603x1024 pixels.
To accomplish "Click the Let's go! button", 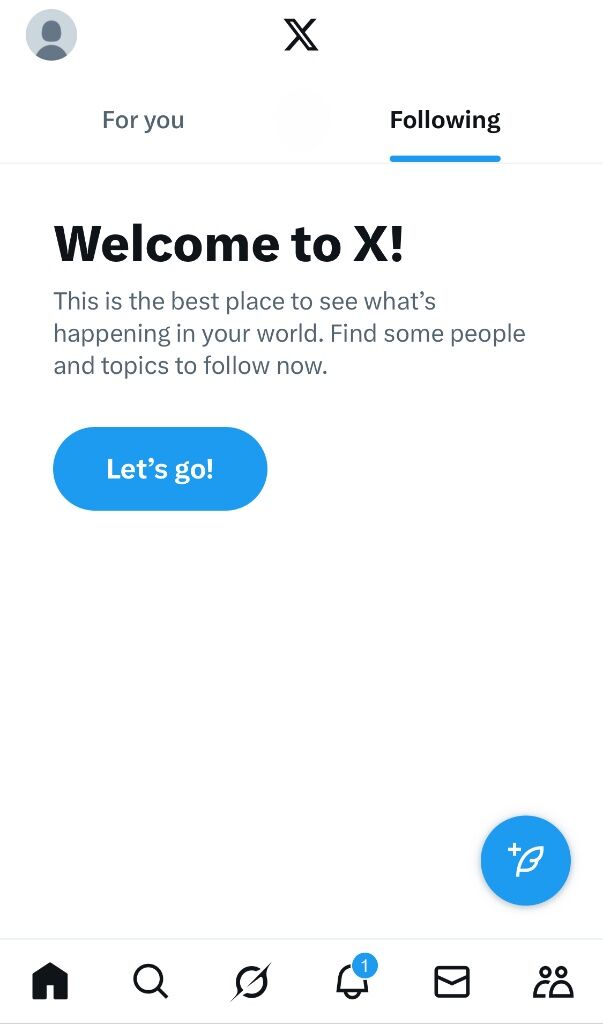I will click(x=160, y=469).
